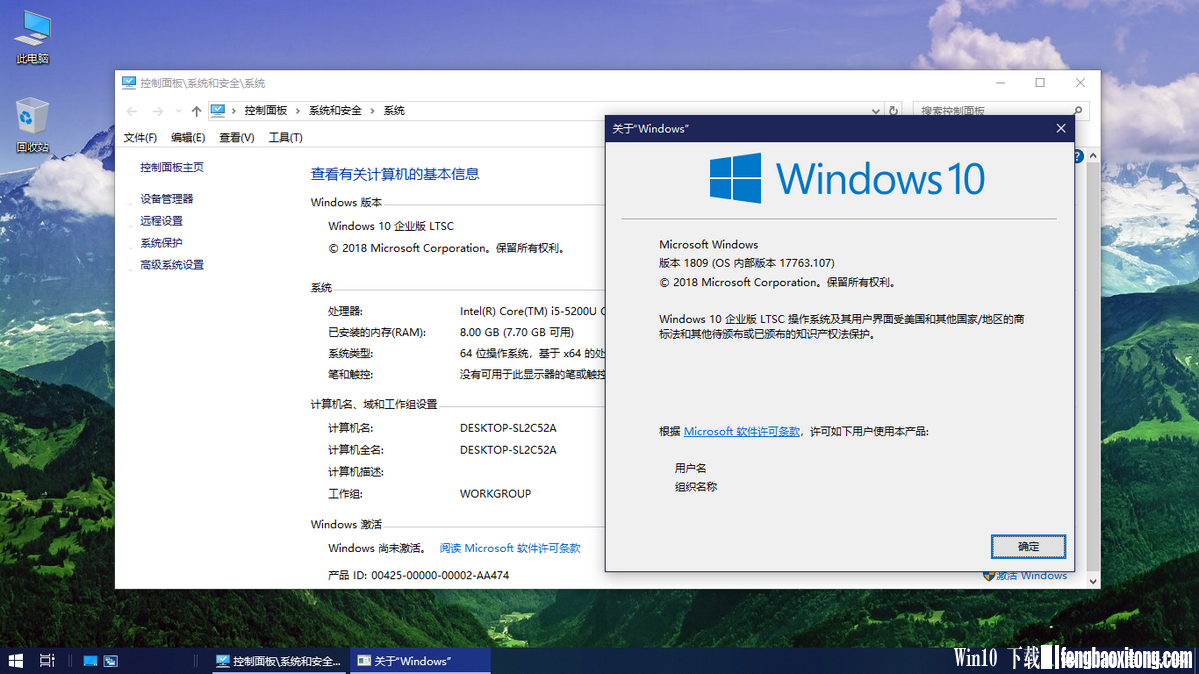1199x674 pixels.
Task: Open the Windows Start menu
Action: click(15, 660)
